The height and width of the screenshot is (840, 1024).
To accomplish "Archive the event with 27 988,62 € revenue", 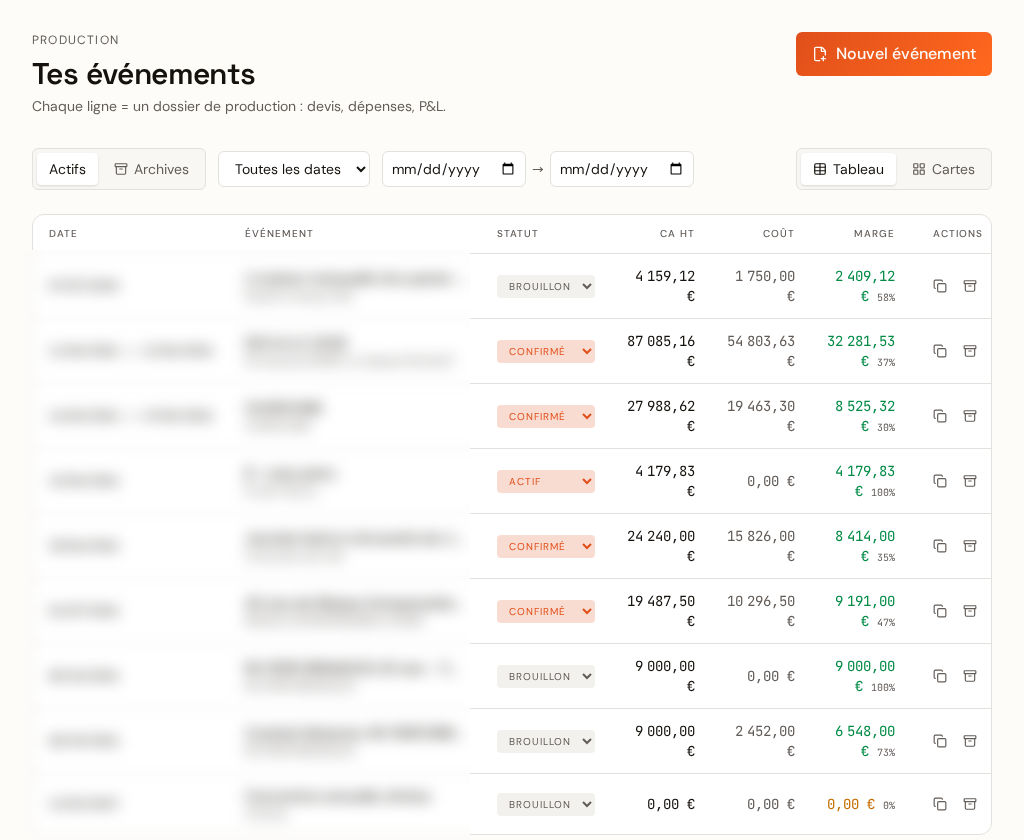I will coord(970,416).
